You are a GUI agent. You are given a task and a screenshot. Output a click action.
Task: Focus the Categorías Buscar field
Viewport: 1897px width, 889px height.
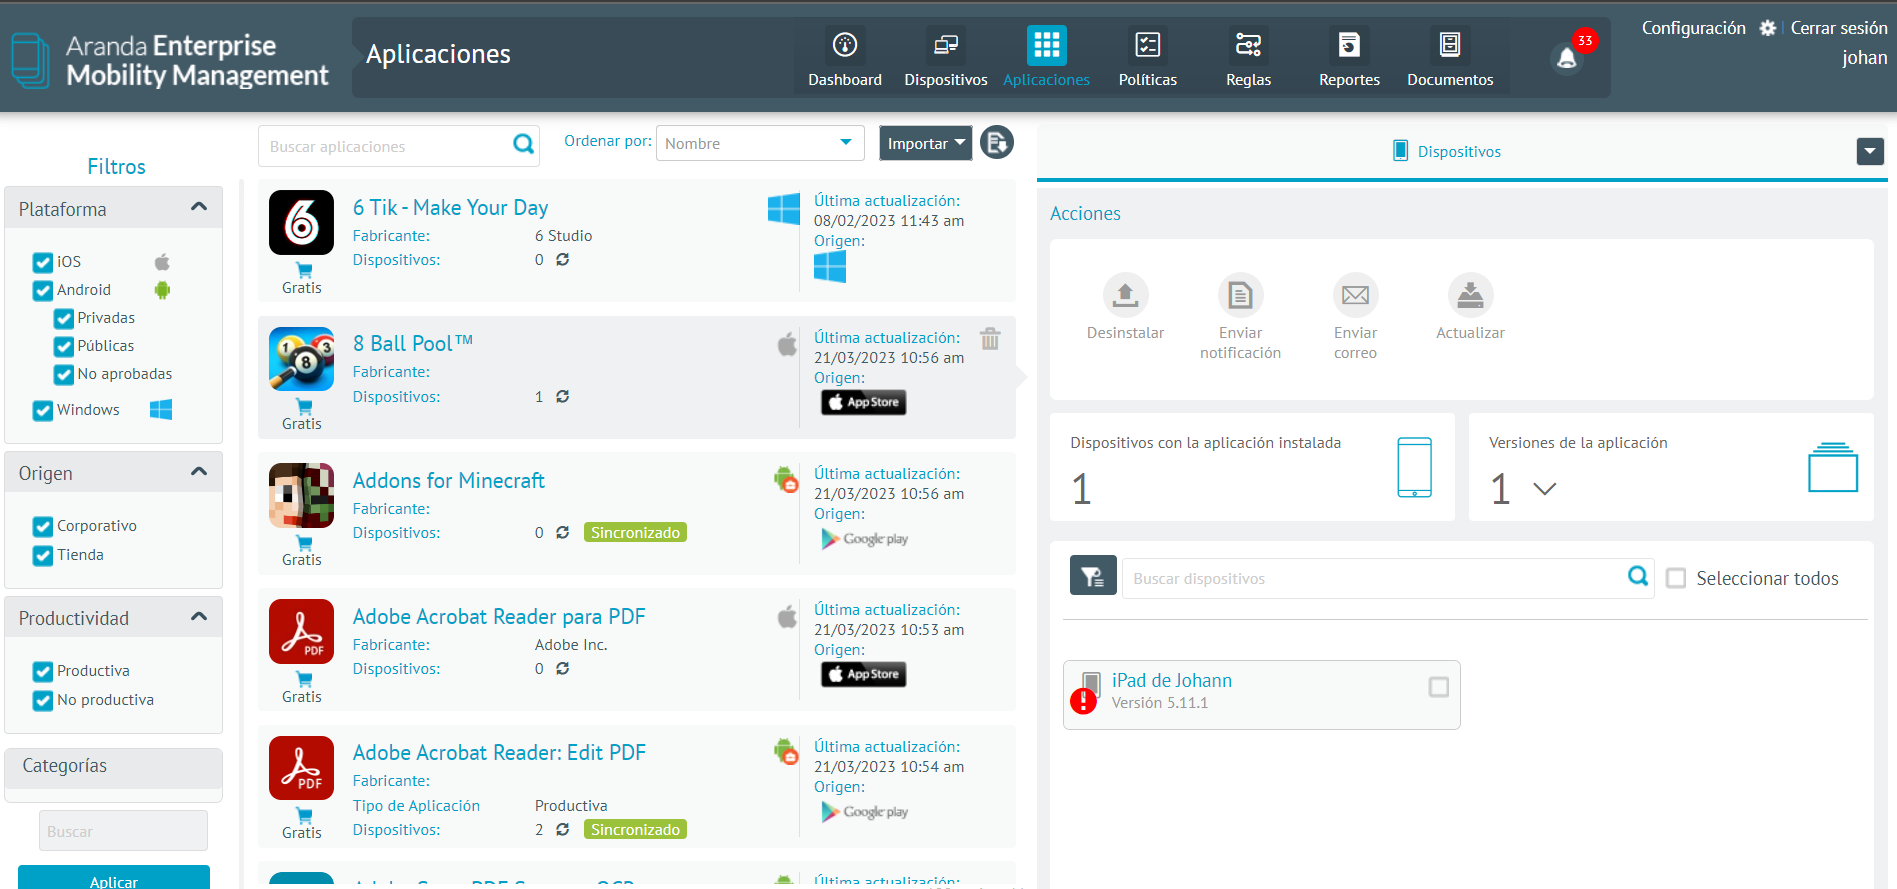tap(123, 831)
